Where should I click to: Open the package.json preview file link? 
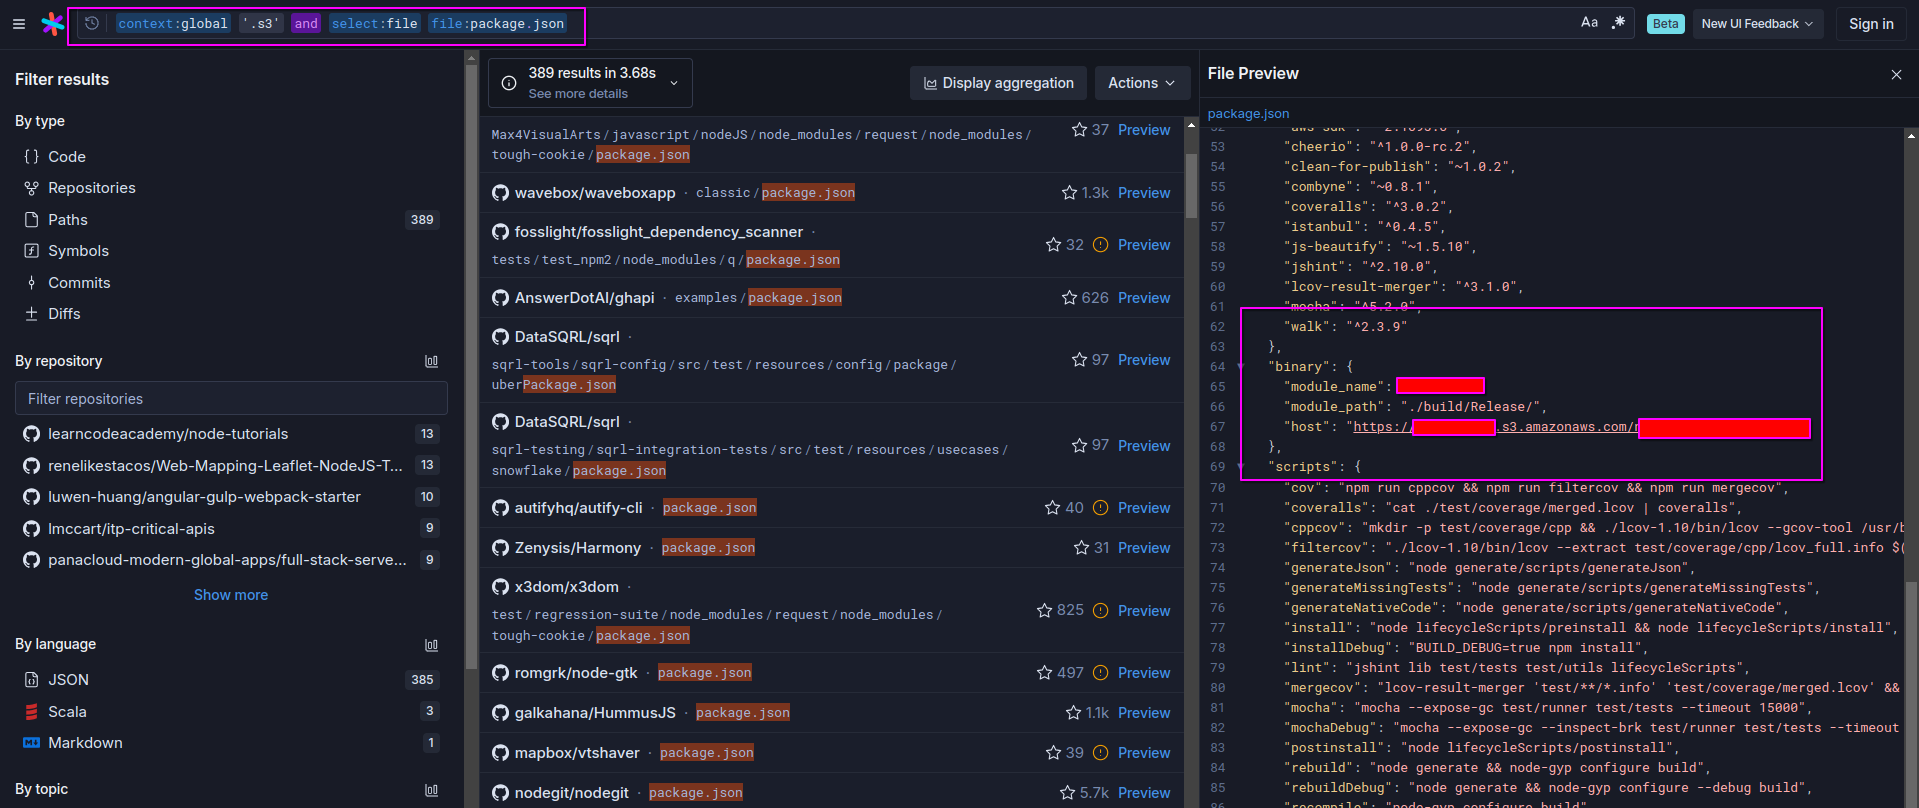click(1248, 114)
